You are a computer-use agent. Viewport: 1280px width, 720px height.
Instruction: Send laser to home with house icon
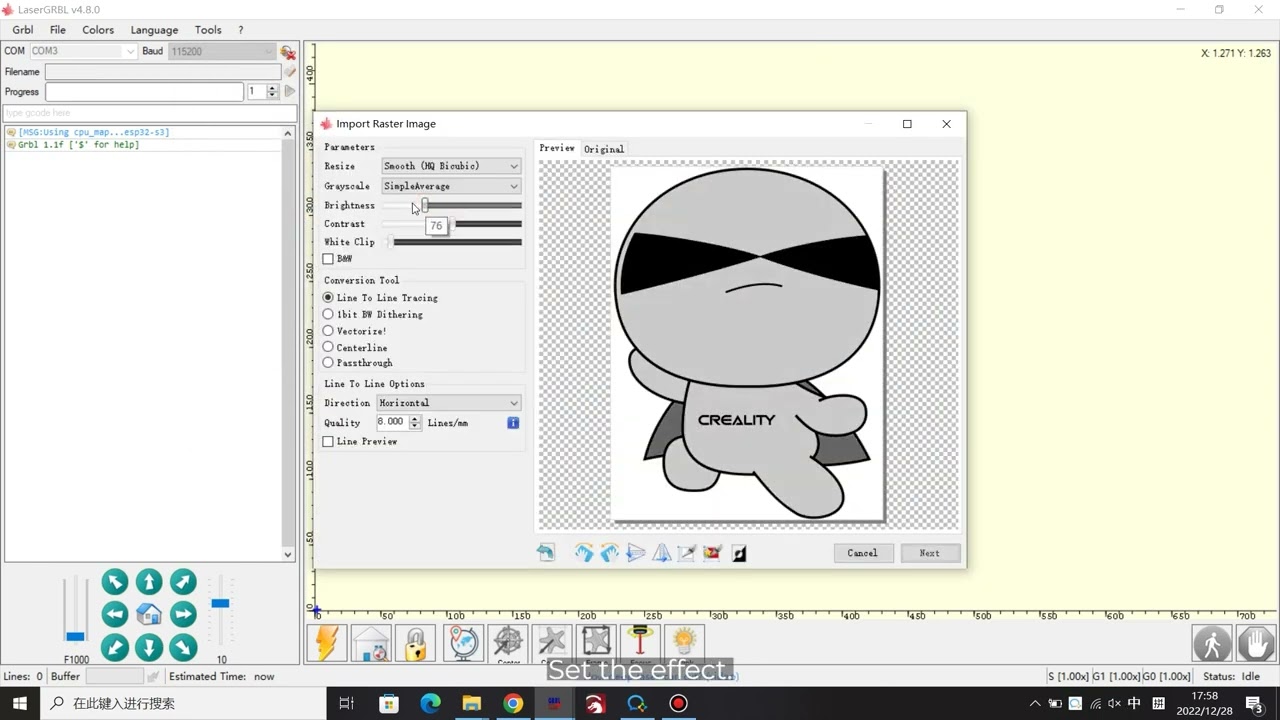[149, 614]
